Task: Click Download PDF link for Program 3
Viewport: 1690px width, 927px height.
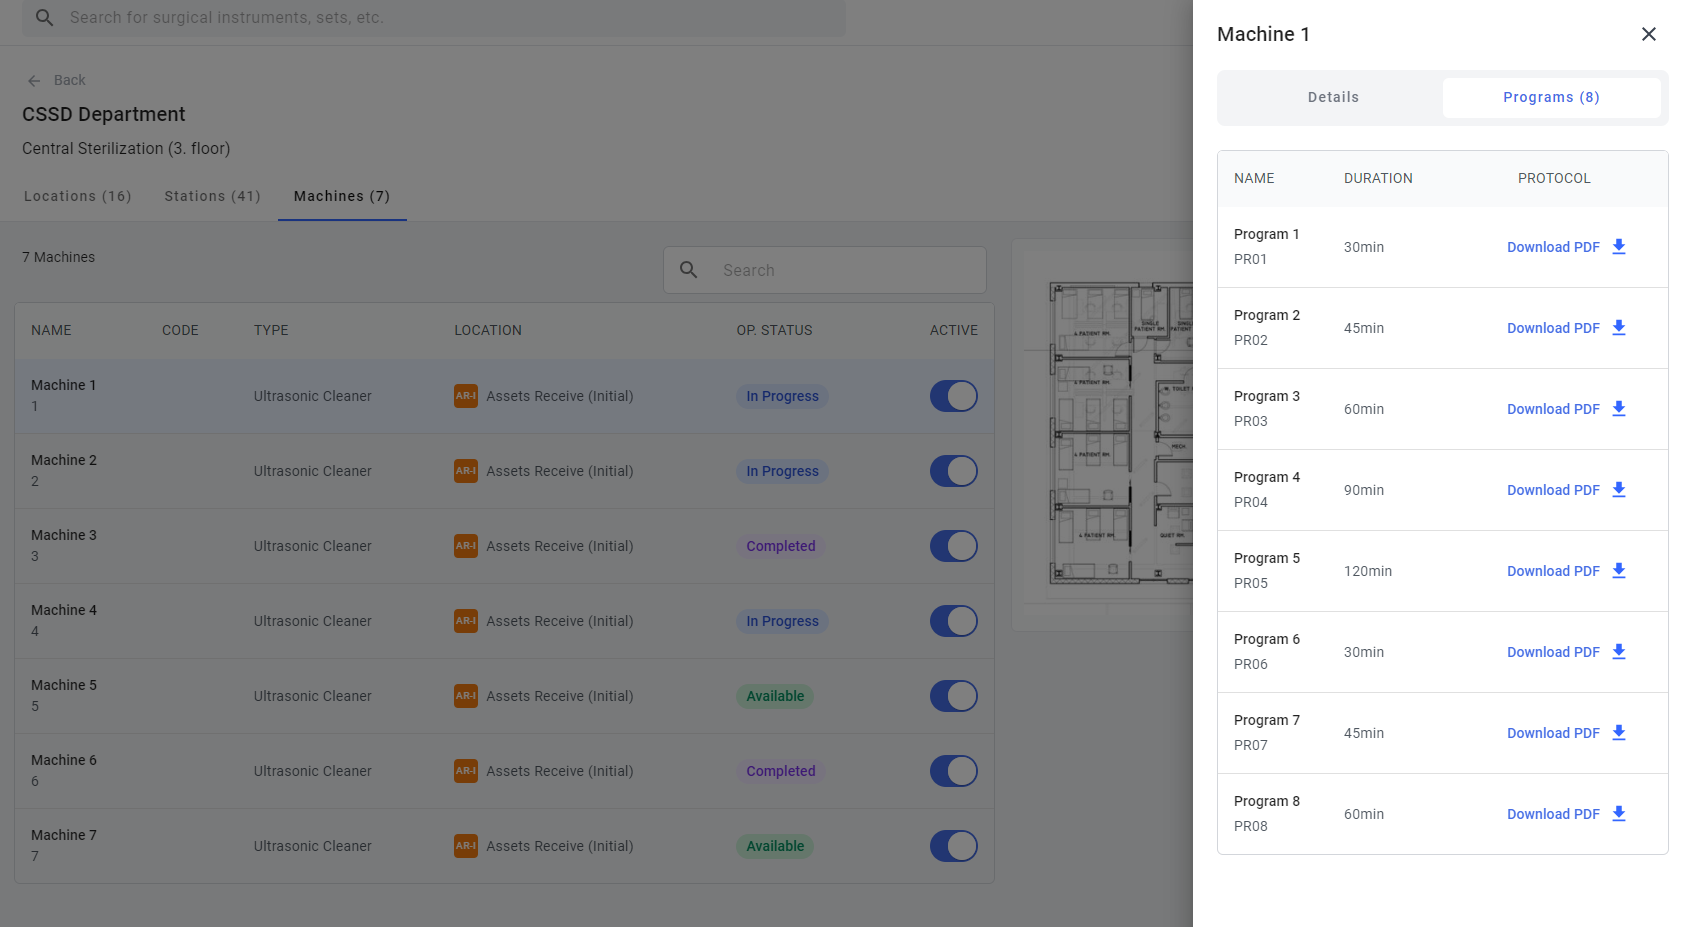Action: [1553, 409]
